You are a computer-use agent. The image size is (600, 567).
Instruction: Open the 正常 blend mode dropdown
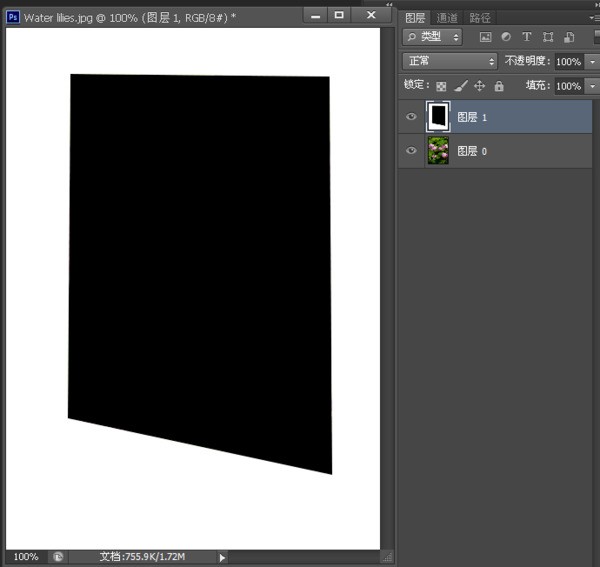[x=450, y=61]
